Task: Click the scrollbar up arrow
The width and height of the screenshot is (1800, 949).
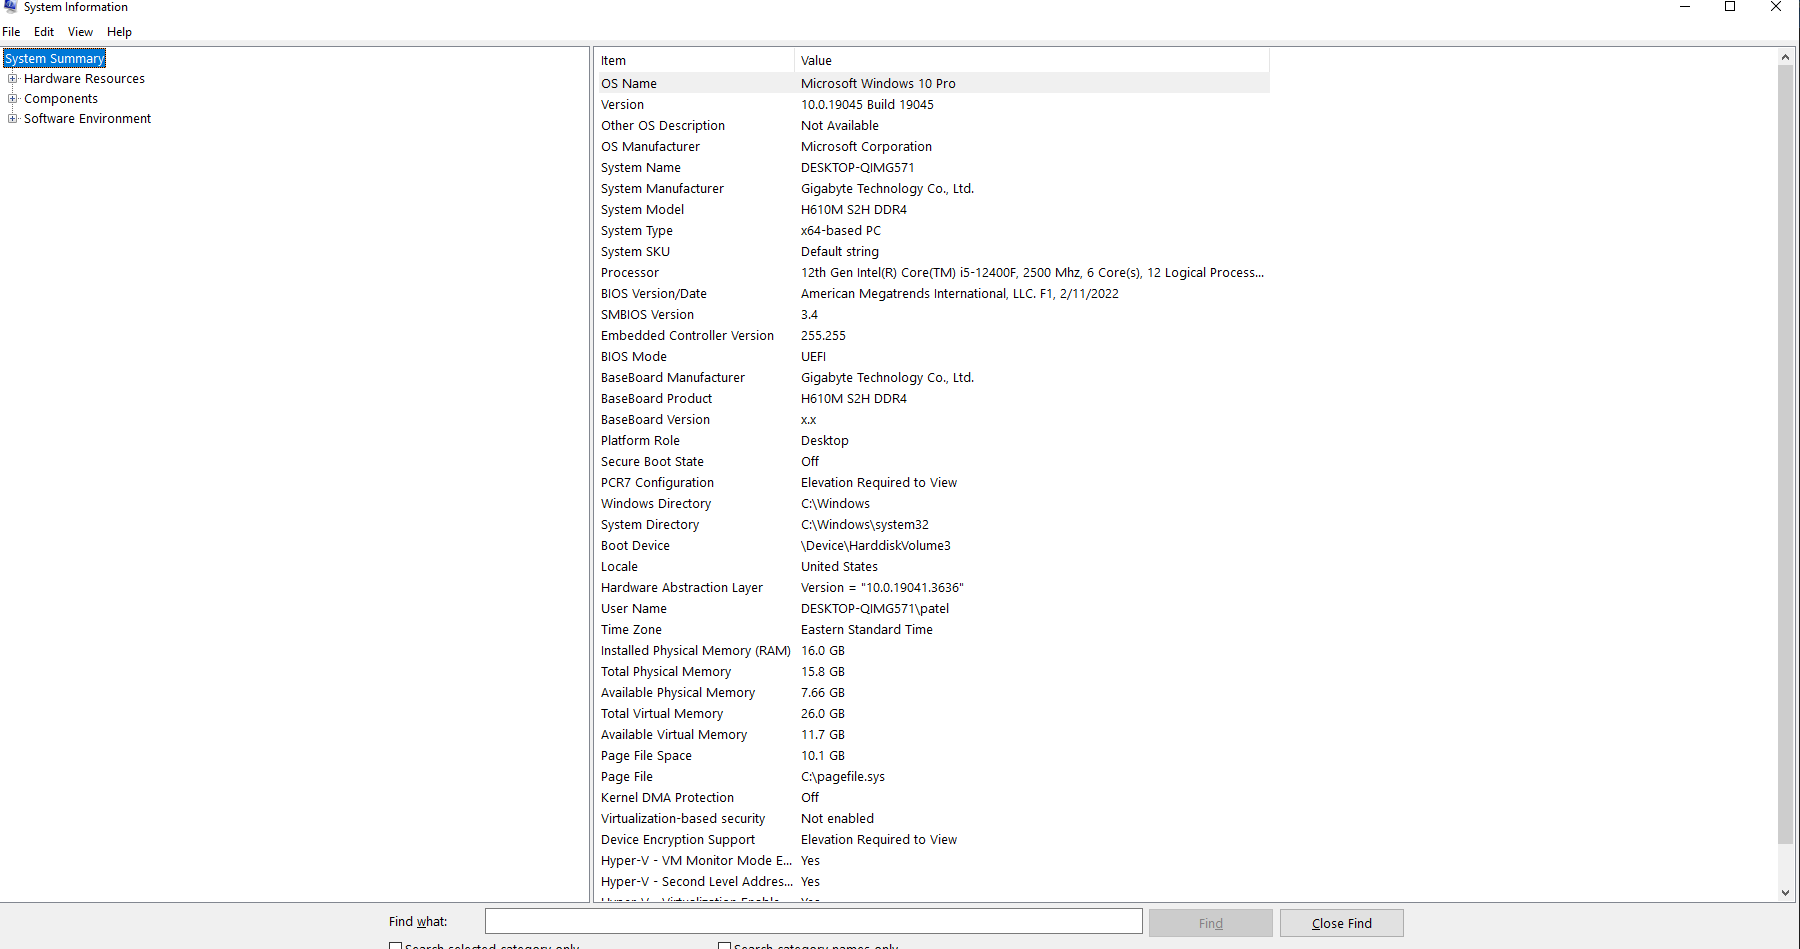Action: coord(1785,56)
